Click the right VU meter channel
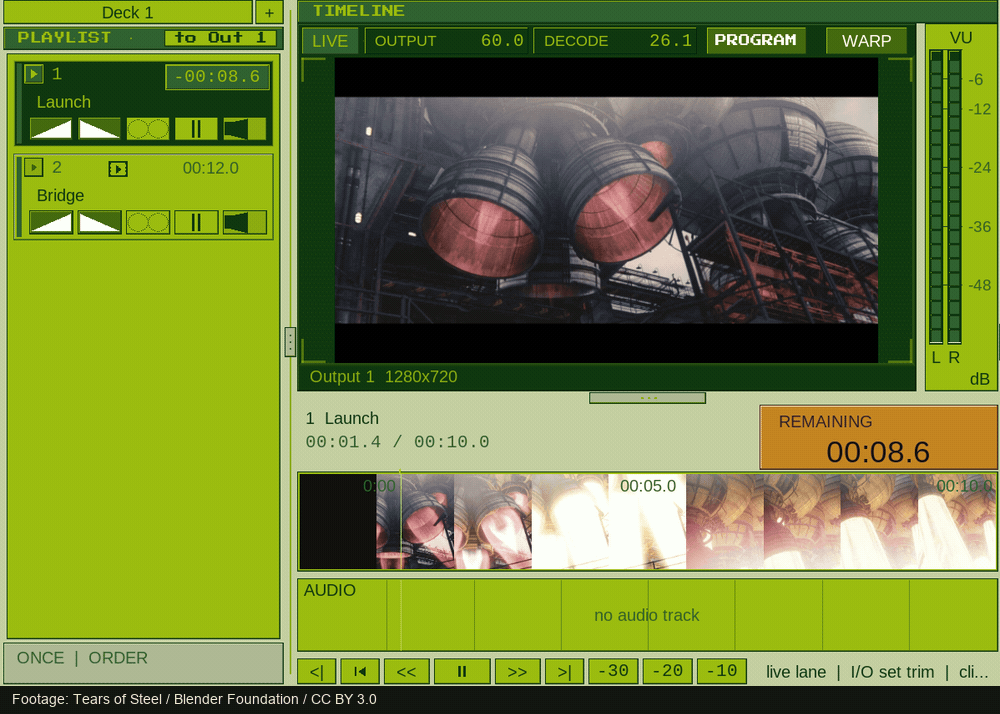1000x714 pixels. [x=954, y=198]
